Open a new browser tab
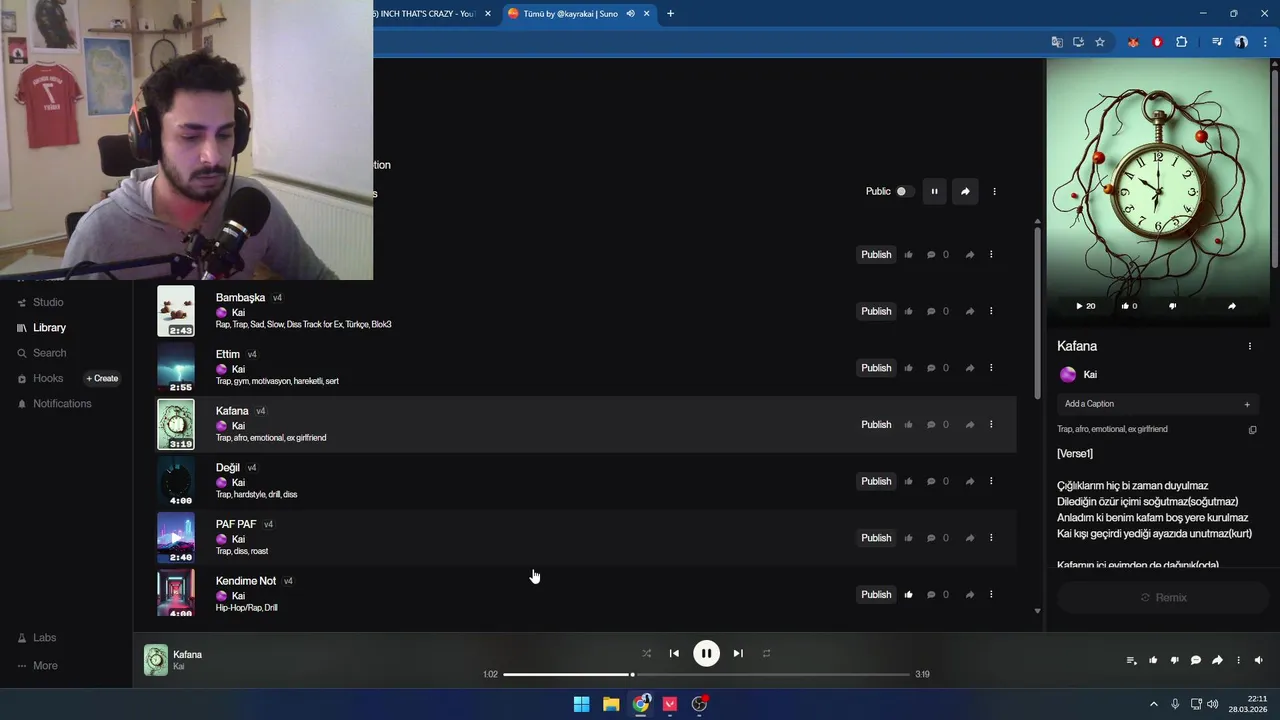This screenshot has height=720, width=1280. 670,14
